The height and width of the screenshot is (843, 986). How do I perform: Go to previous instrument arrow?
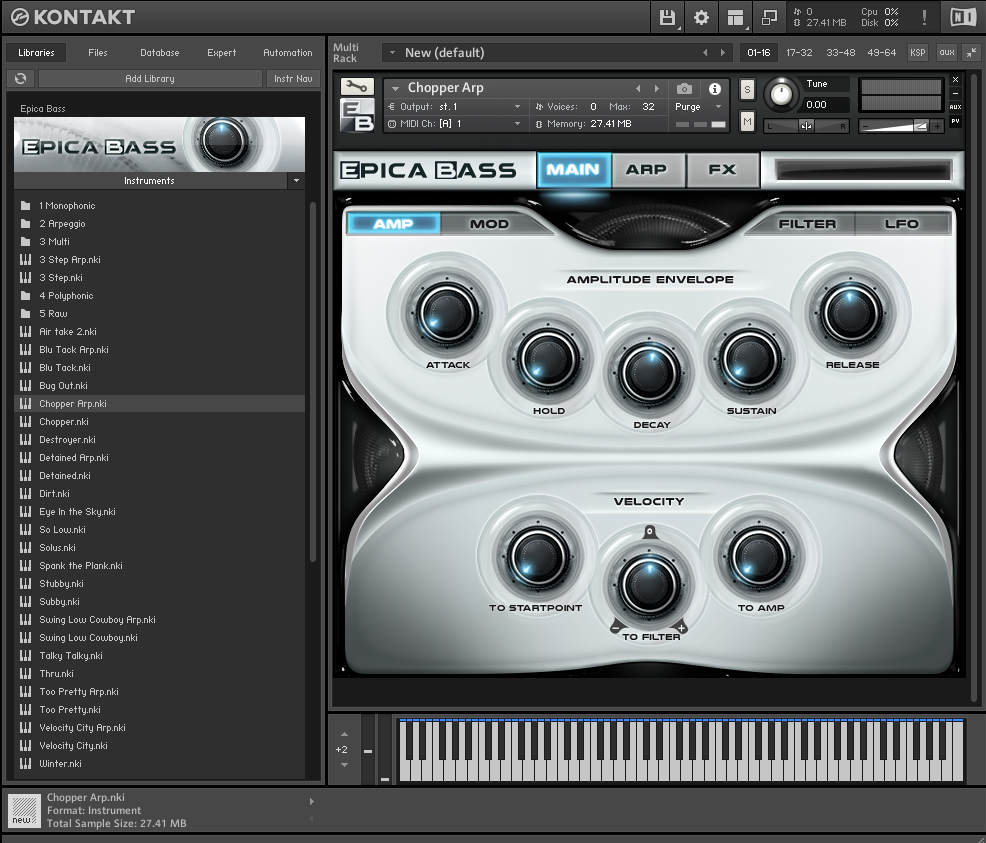tap(638, 89)
